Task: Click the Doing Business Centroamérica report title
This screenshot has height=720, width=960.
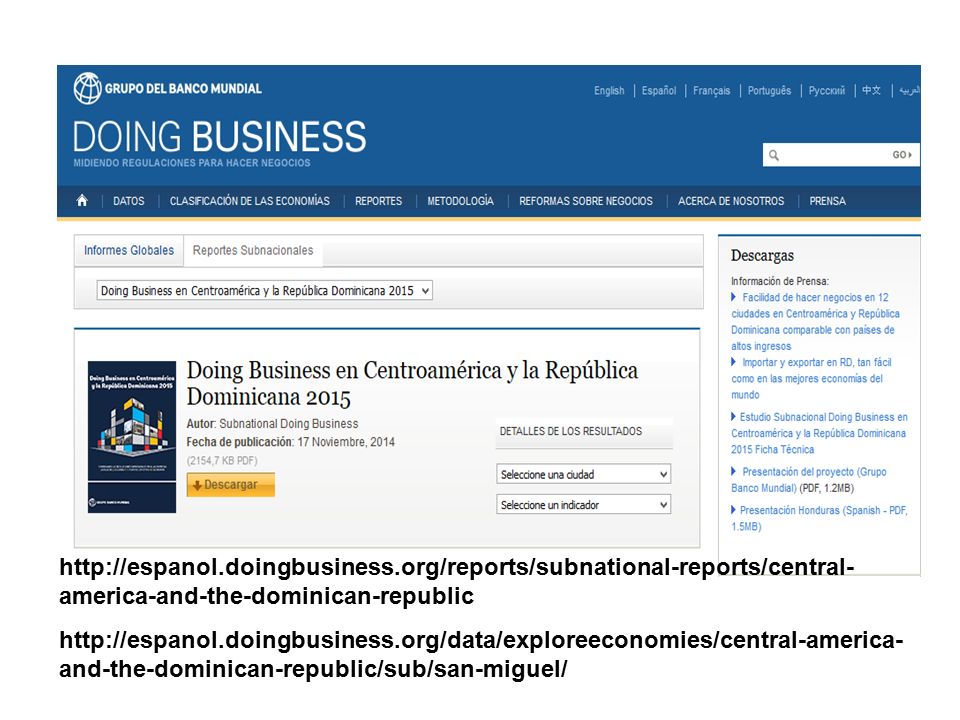Action: (x=412, y=383)
